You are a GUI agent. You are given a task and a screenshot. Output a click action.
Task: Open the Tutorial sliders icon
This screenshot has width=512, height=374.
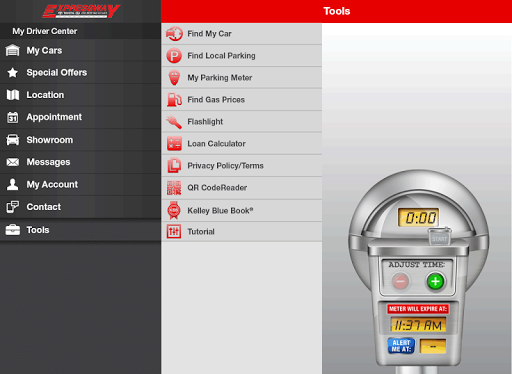(174, 231)
